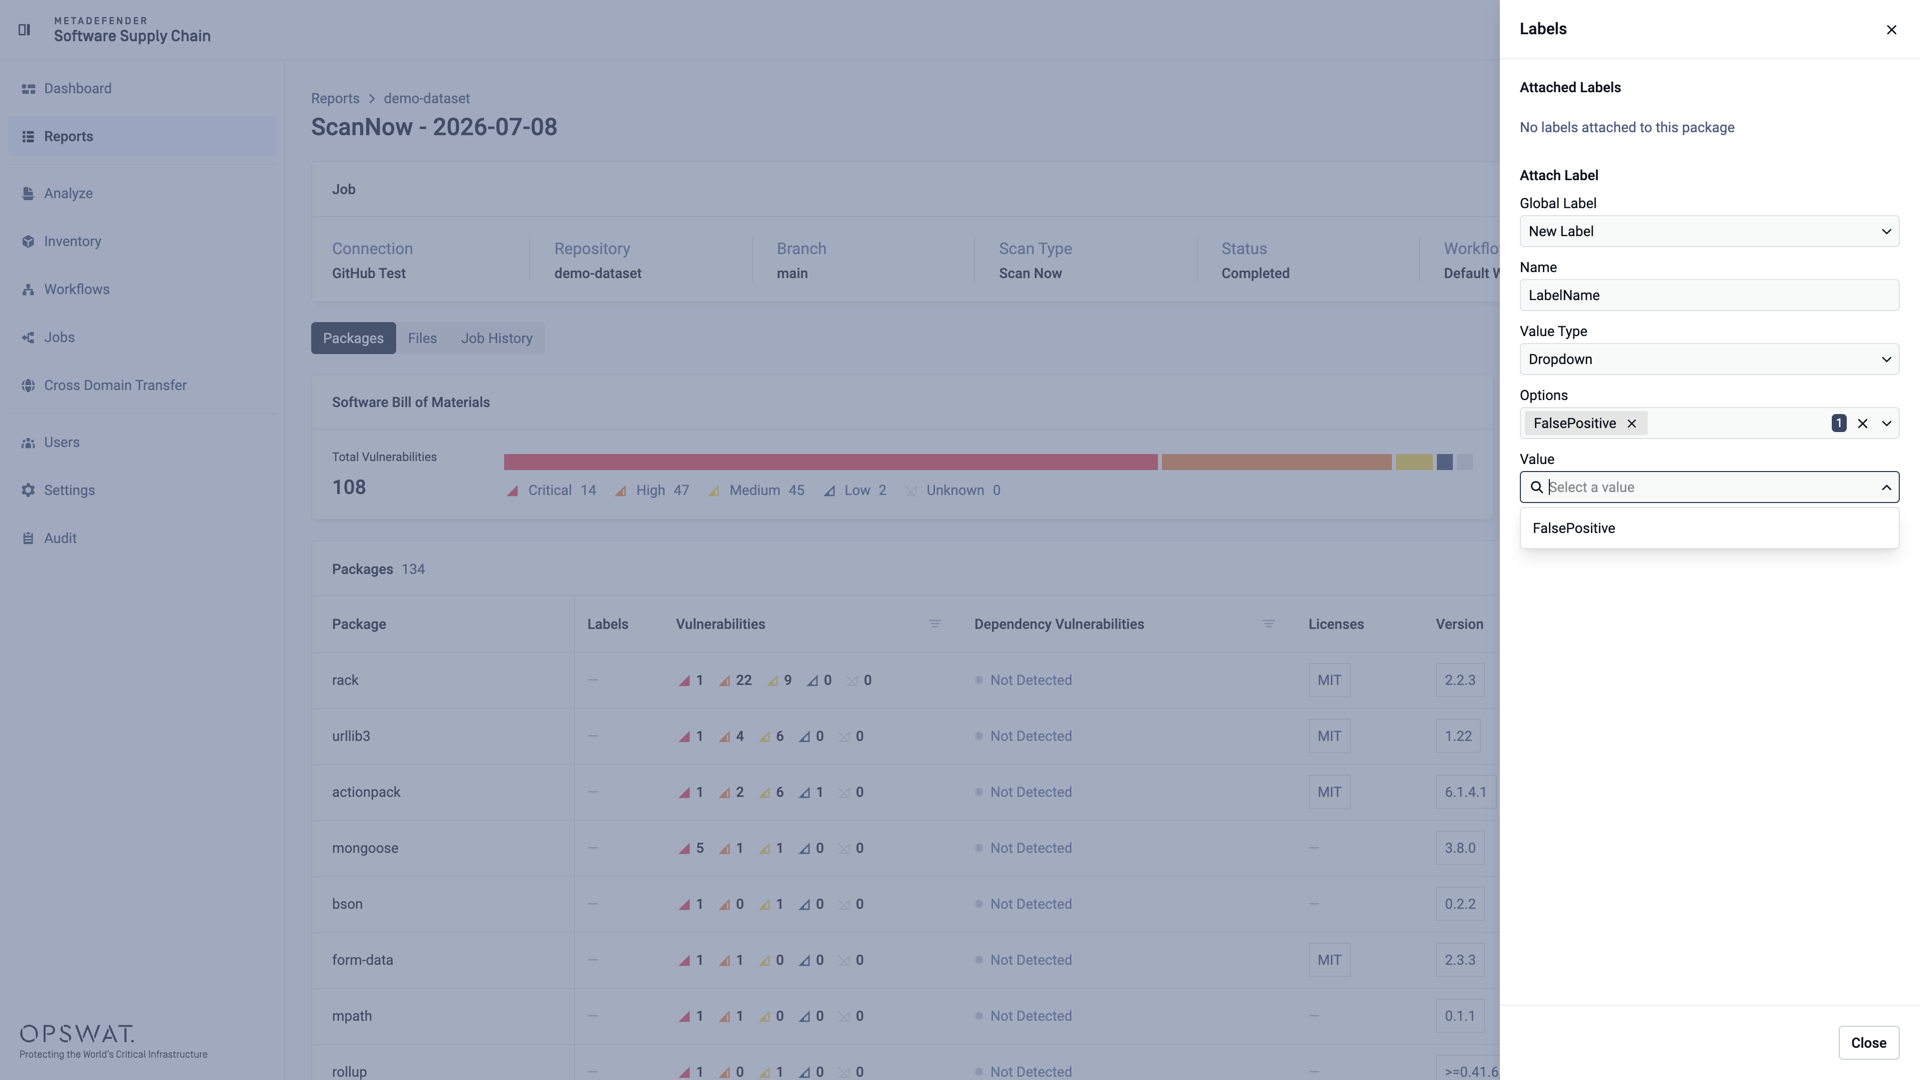Click the MIT license badge for form-data

coord(1329,961)
